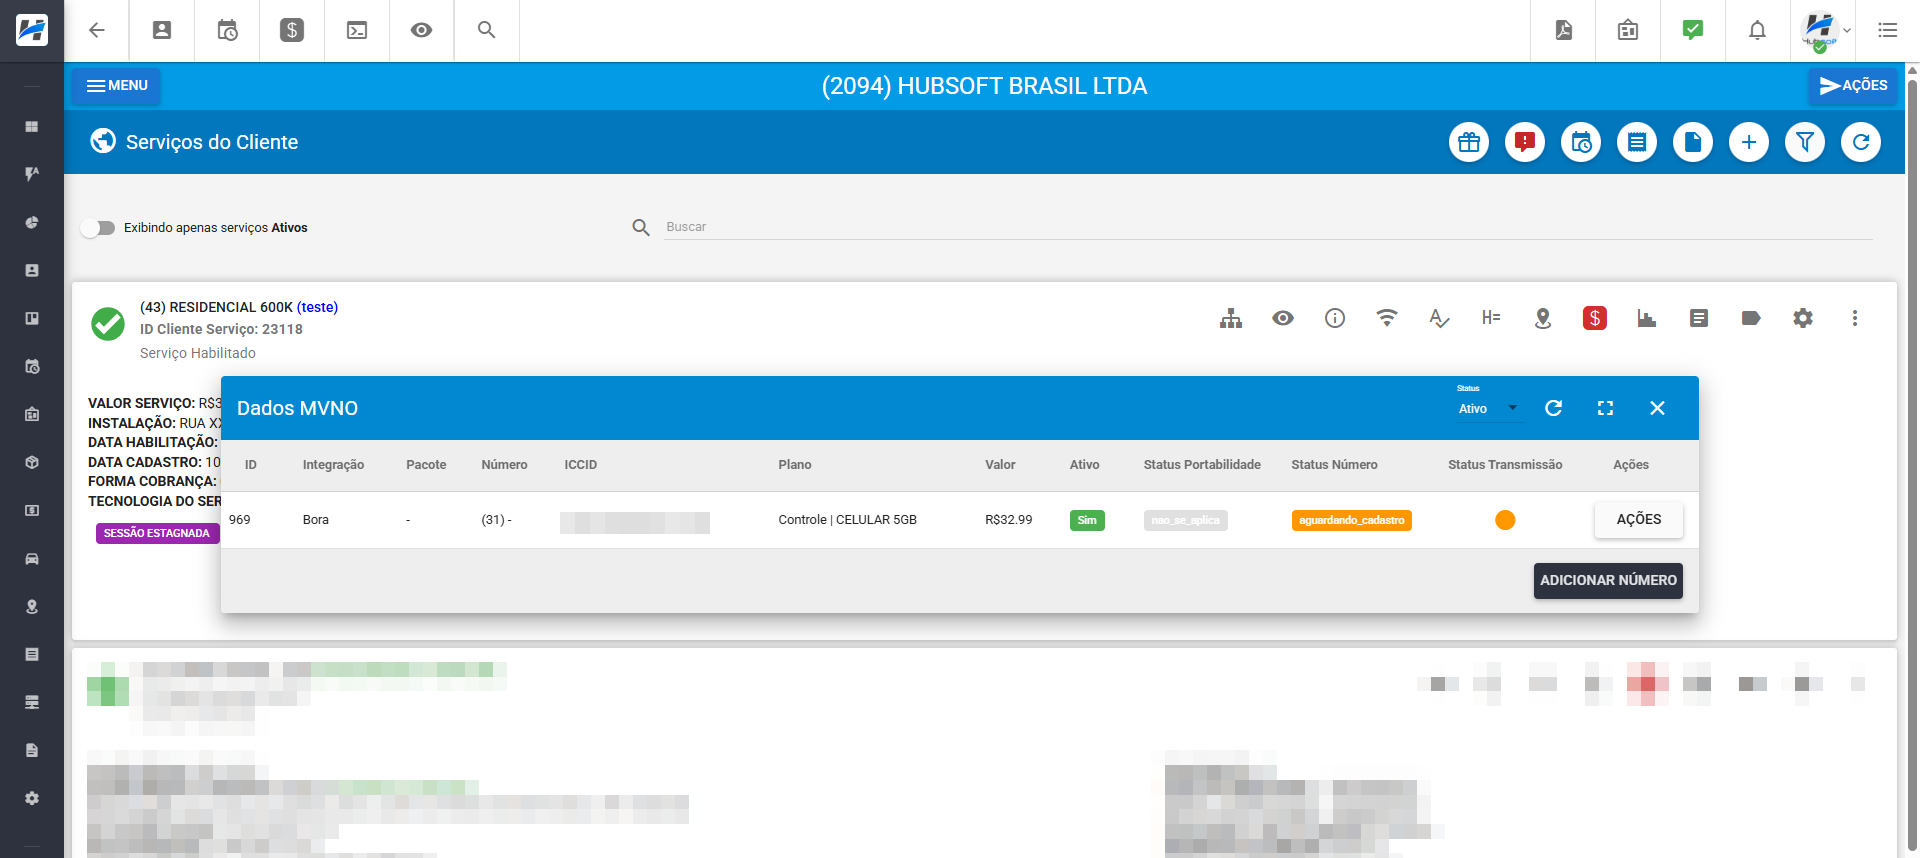Add a new service with plus icon
This screenshot has height=858, width=1920.
[x=1749, y=142]
